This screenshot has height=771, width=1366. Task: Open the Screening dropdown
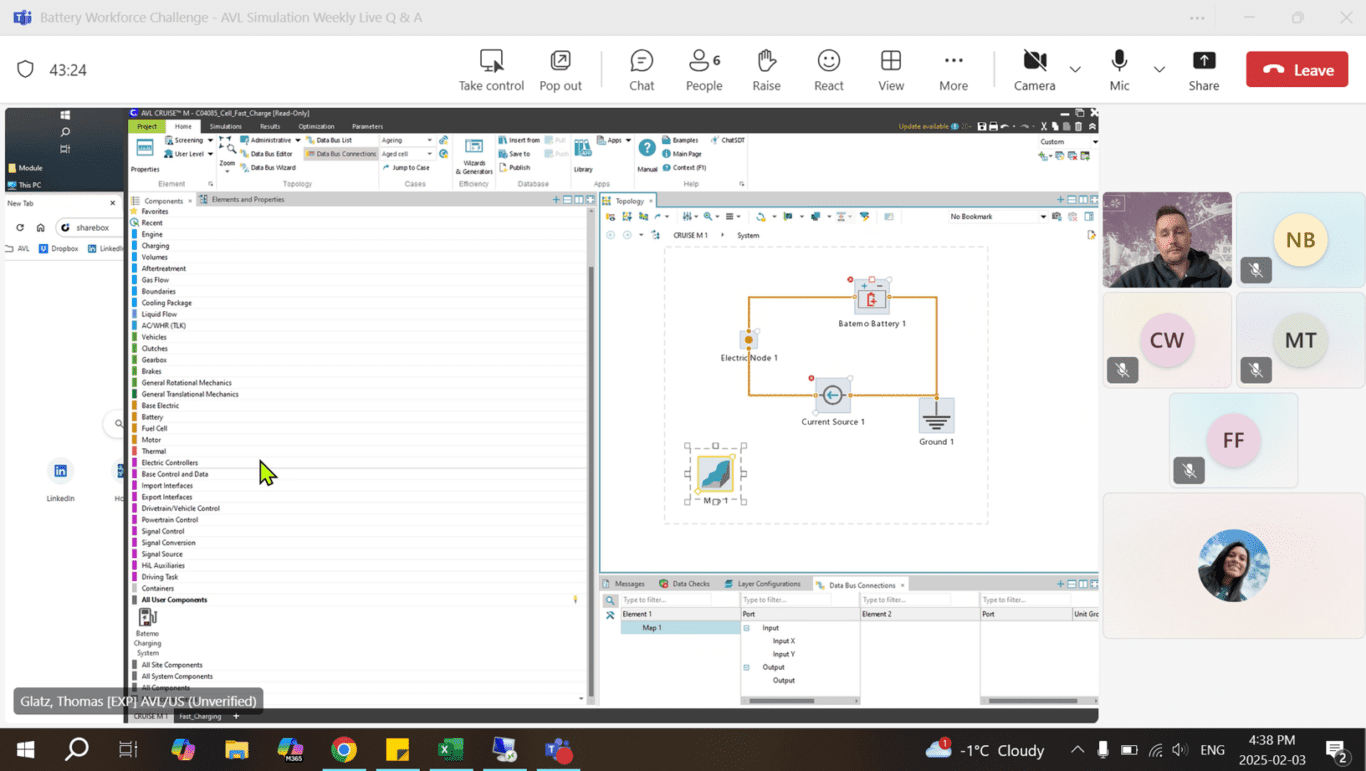189,140
